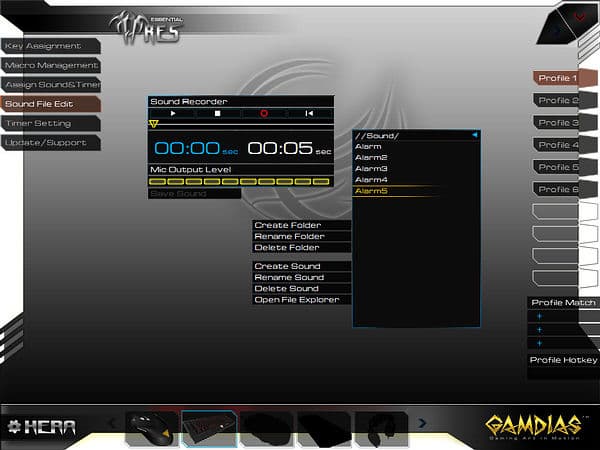Click the Profile Match header
The height and width of the screenshot is (450, 600).
[x=563, y=303]
